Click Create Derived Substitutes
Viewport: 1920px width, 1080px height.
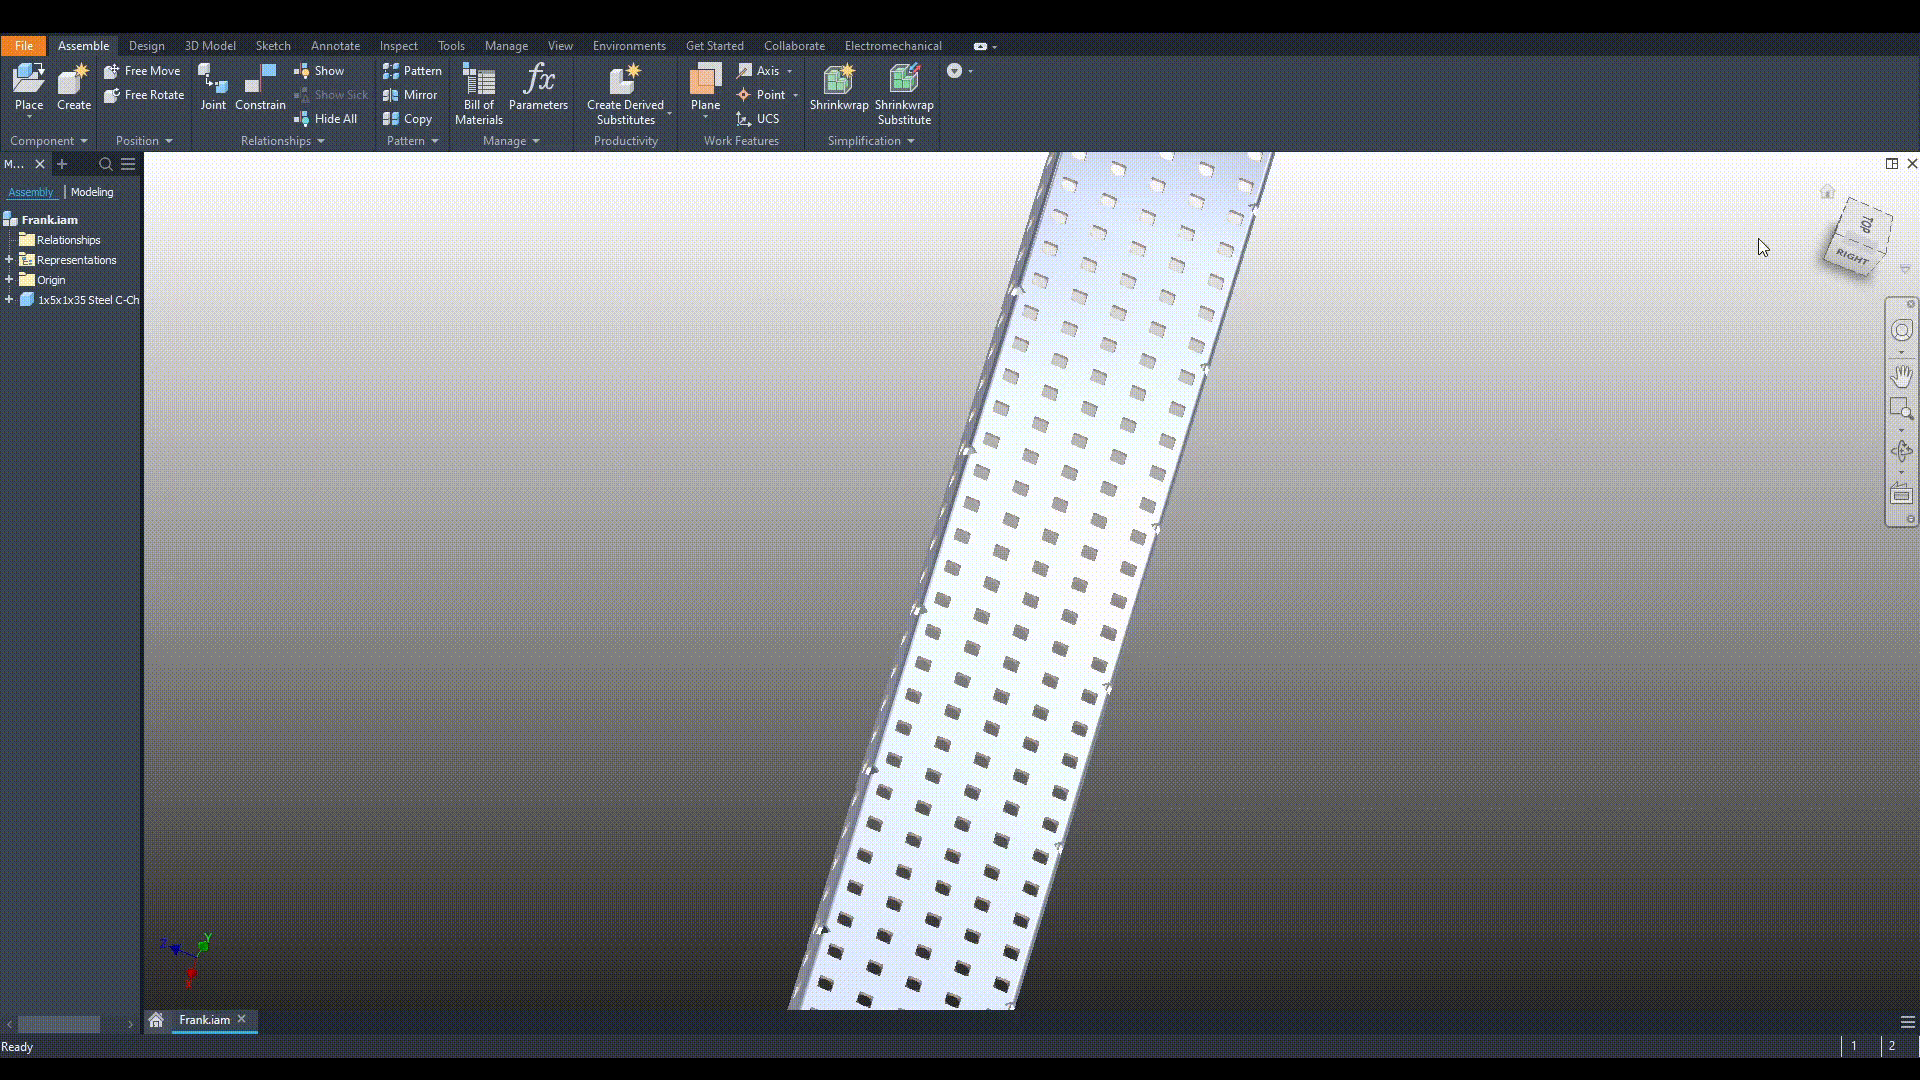click(625, 94)
